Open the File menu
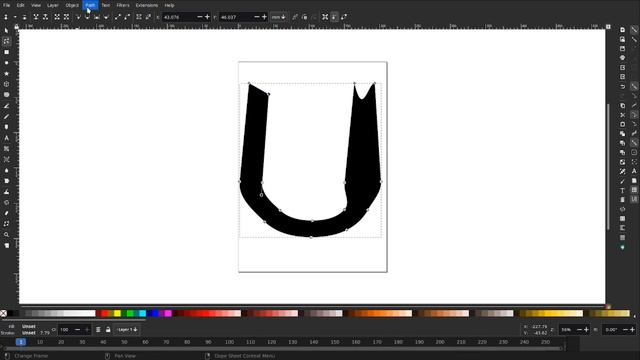The image size is (640, 360). [x=7, y=5]
